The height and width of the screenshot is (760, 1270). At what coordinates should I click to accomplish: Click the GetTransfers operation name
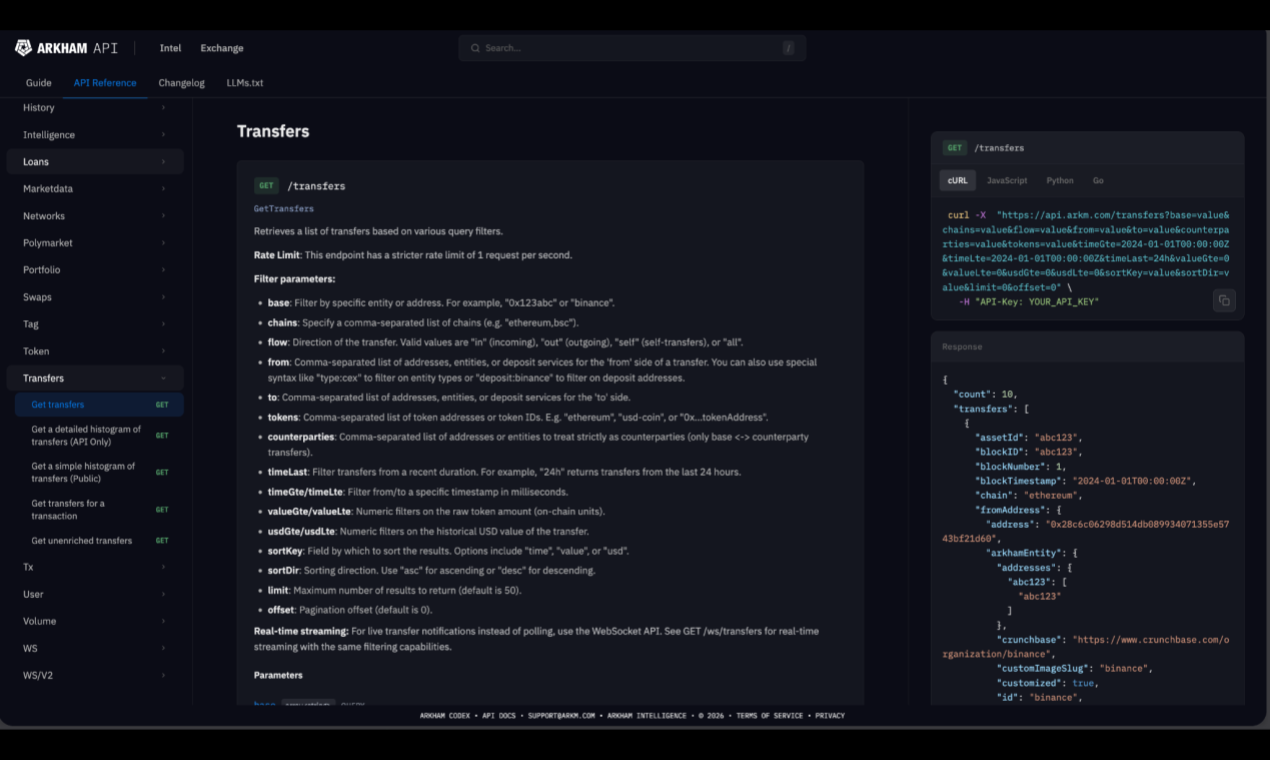284,209
